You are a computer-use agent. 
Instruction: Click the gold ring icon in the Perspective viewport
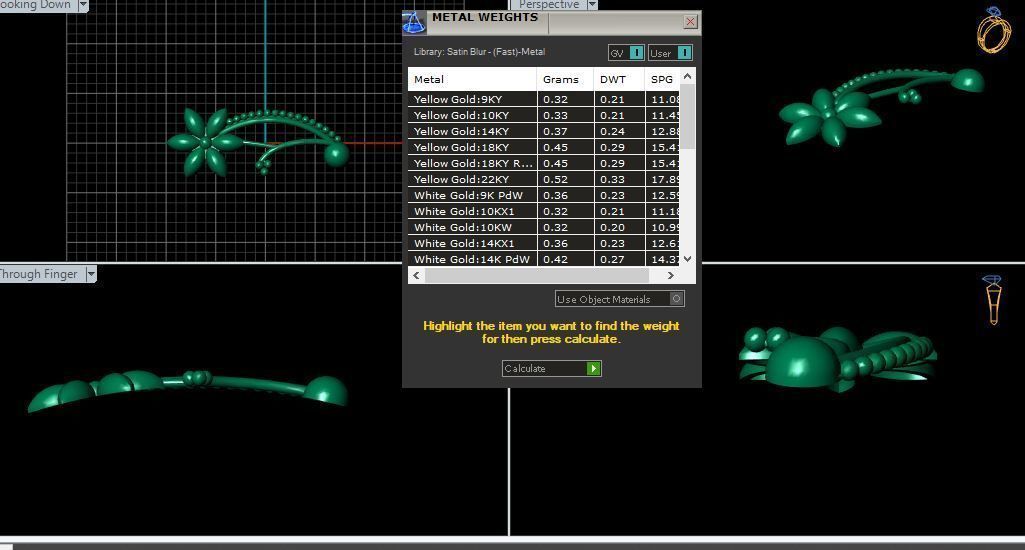pos(994,30)
